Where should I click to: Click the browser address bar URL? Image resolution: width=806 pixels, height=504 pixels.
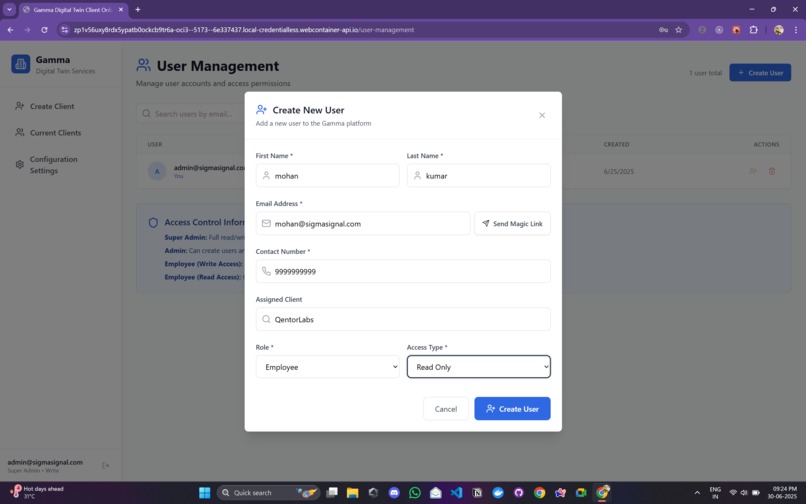pyautogui.click(x=244, y=30)
